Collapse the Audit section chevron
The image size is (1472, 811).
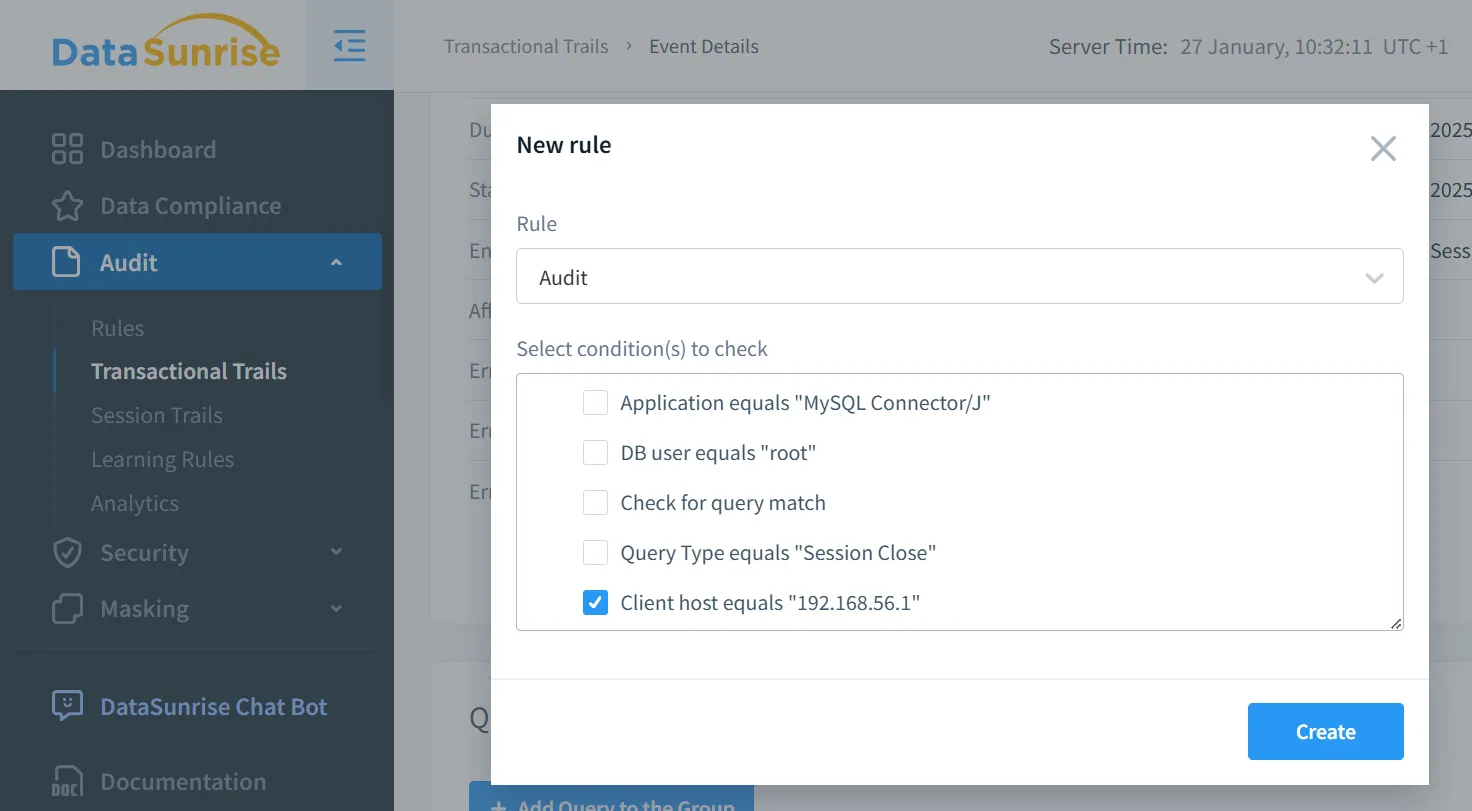click(x=336, y=262)
